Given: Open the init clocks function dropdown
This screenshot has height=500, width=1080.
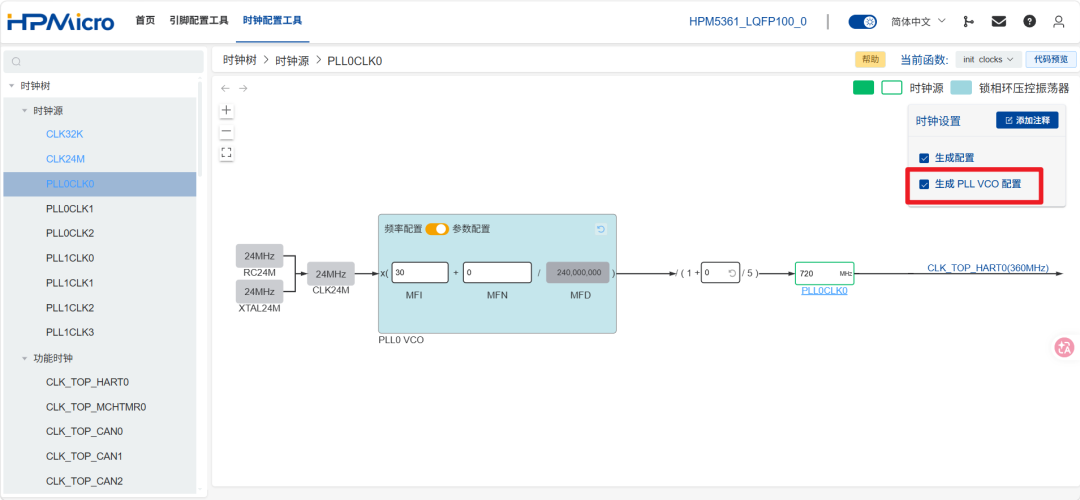Looking at the screenshot, I should tap(988, 59).
